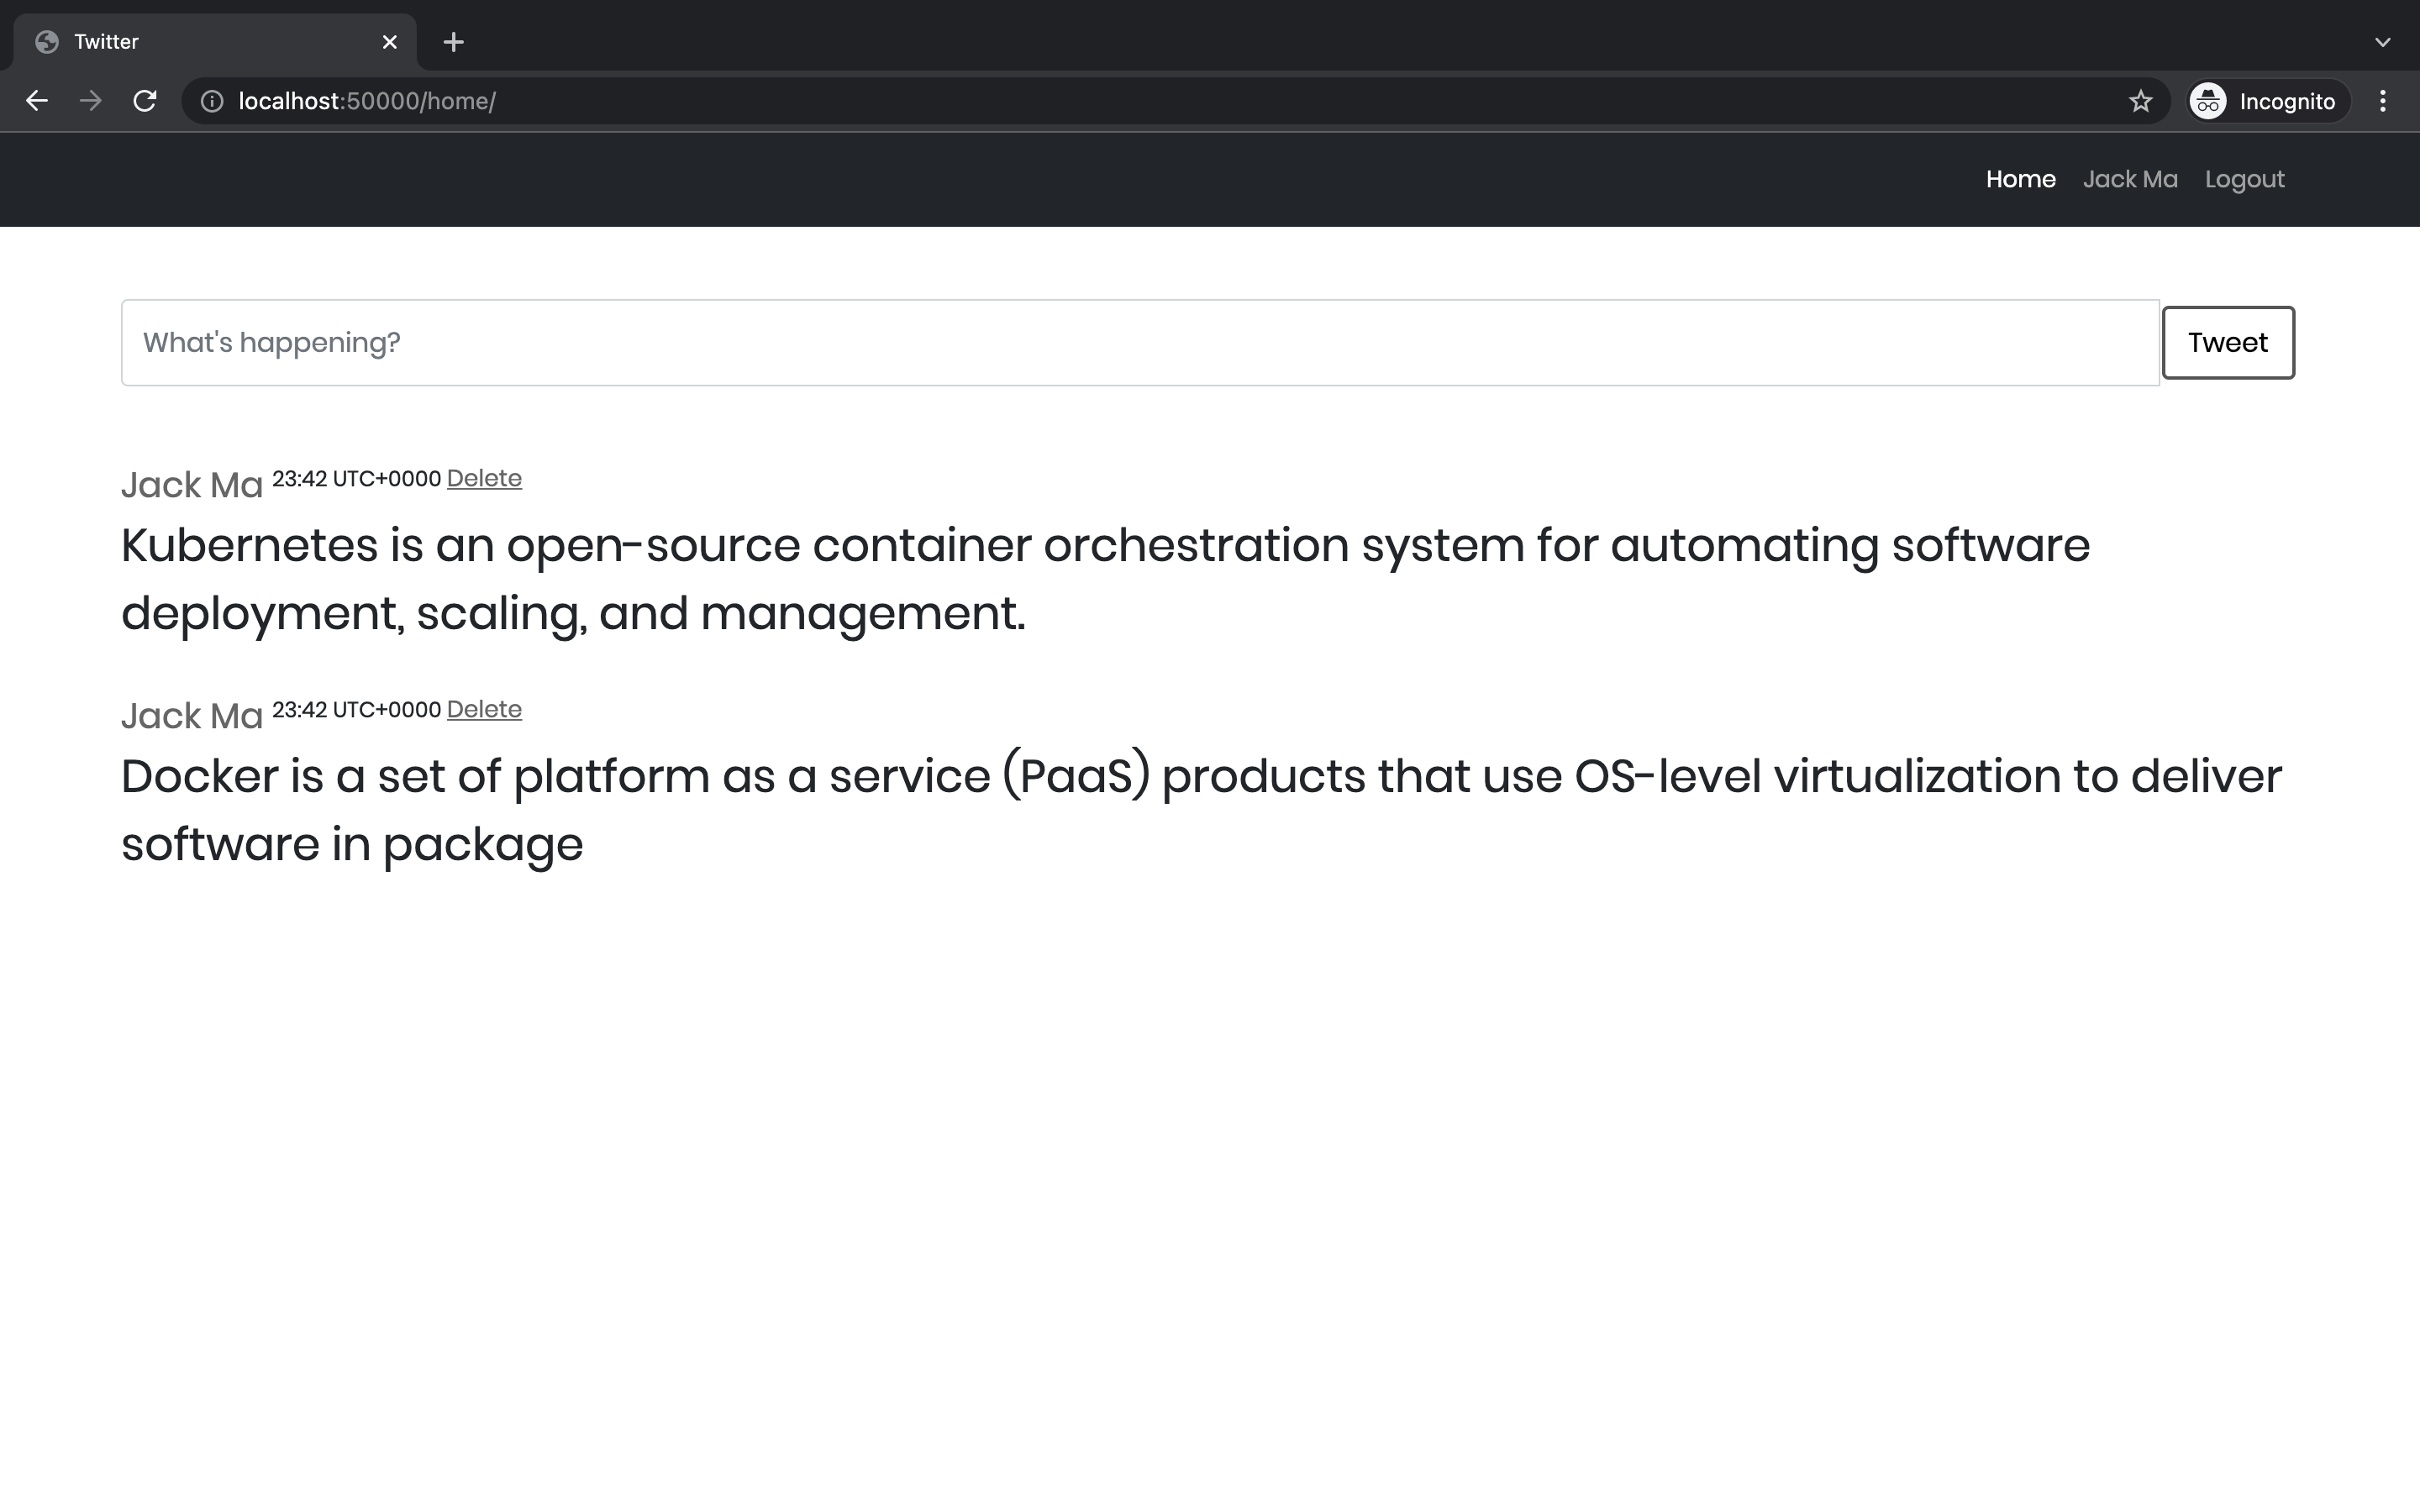Click the browser back arrow icon
This screenshot has width=2420, height=1512.
(37, 101)
